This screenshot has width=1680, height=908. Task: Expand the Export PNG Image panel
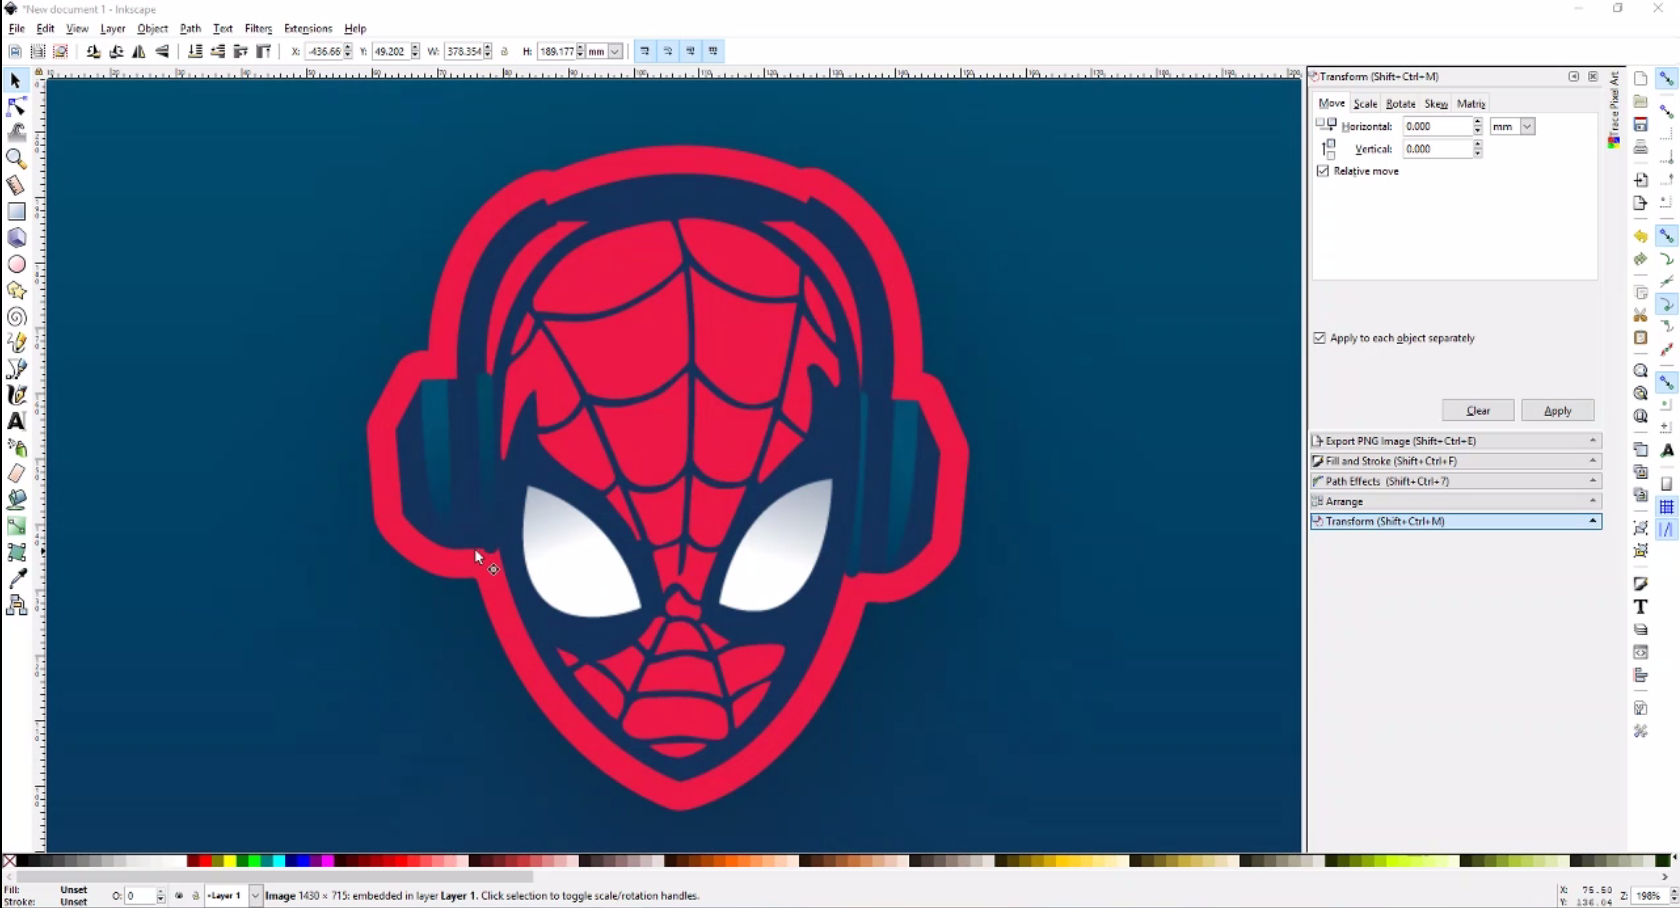1456,441
